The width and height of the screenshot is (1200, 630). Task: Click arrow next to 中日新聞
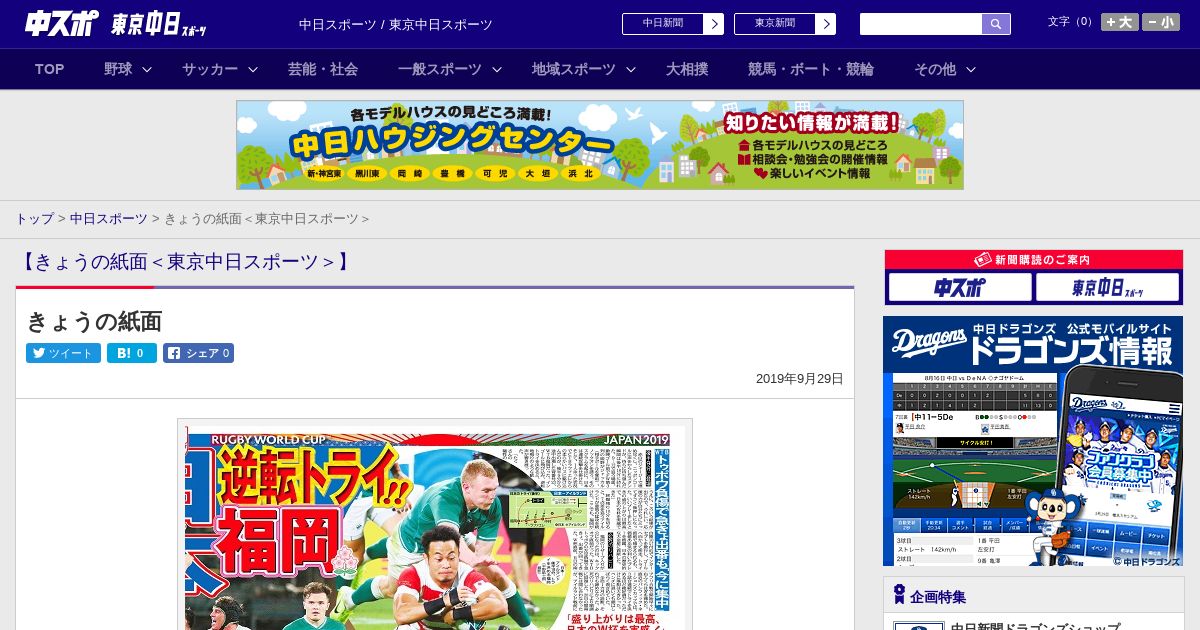[714, 24]
